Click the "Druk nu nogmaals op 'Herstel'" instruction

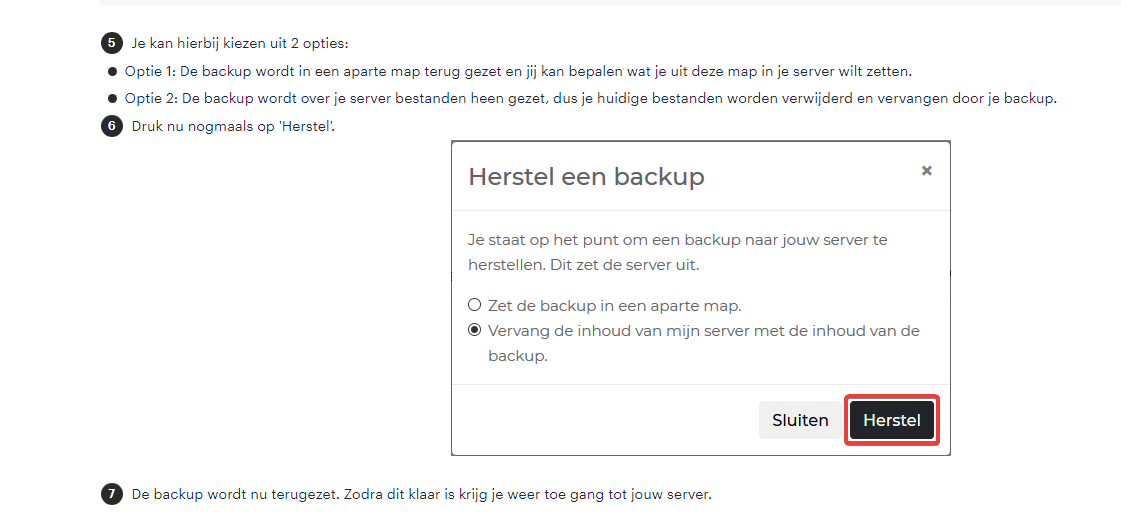[x=233, y=127]
